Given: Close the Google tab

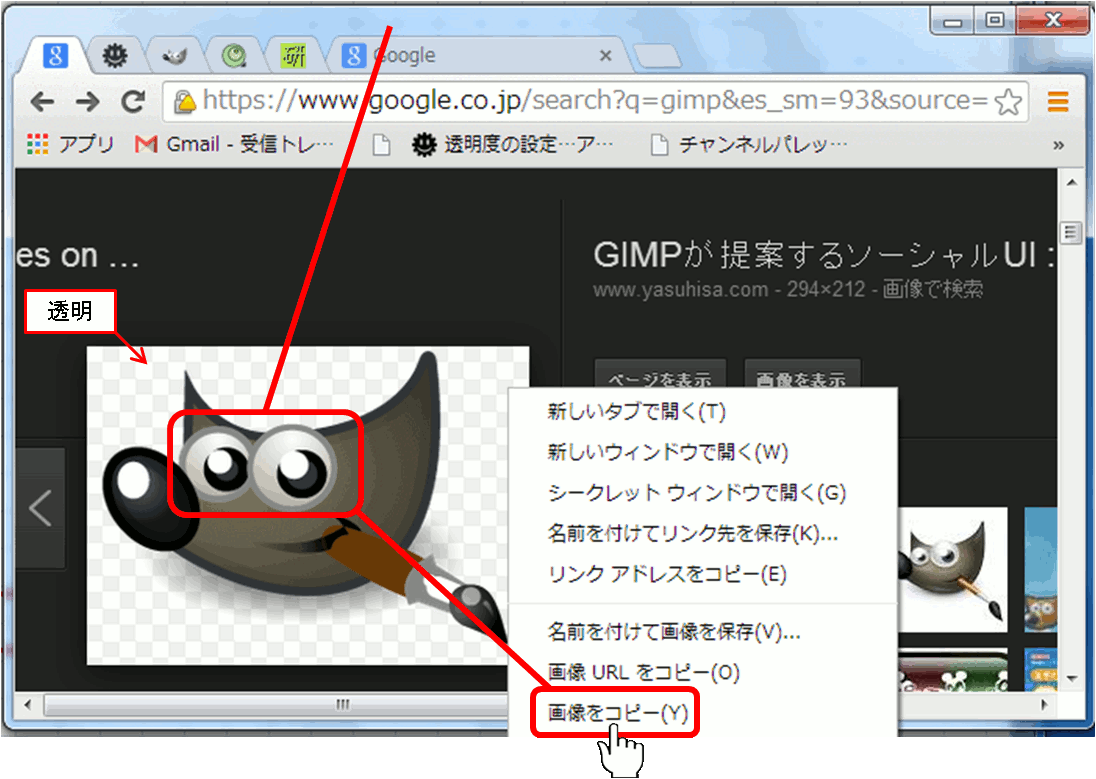Looking at the screenshot, I should (605, 56).
